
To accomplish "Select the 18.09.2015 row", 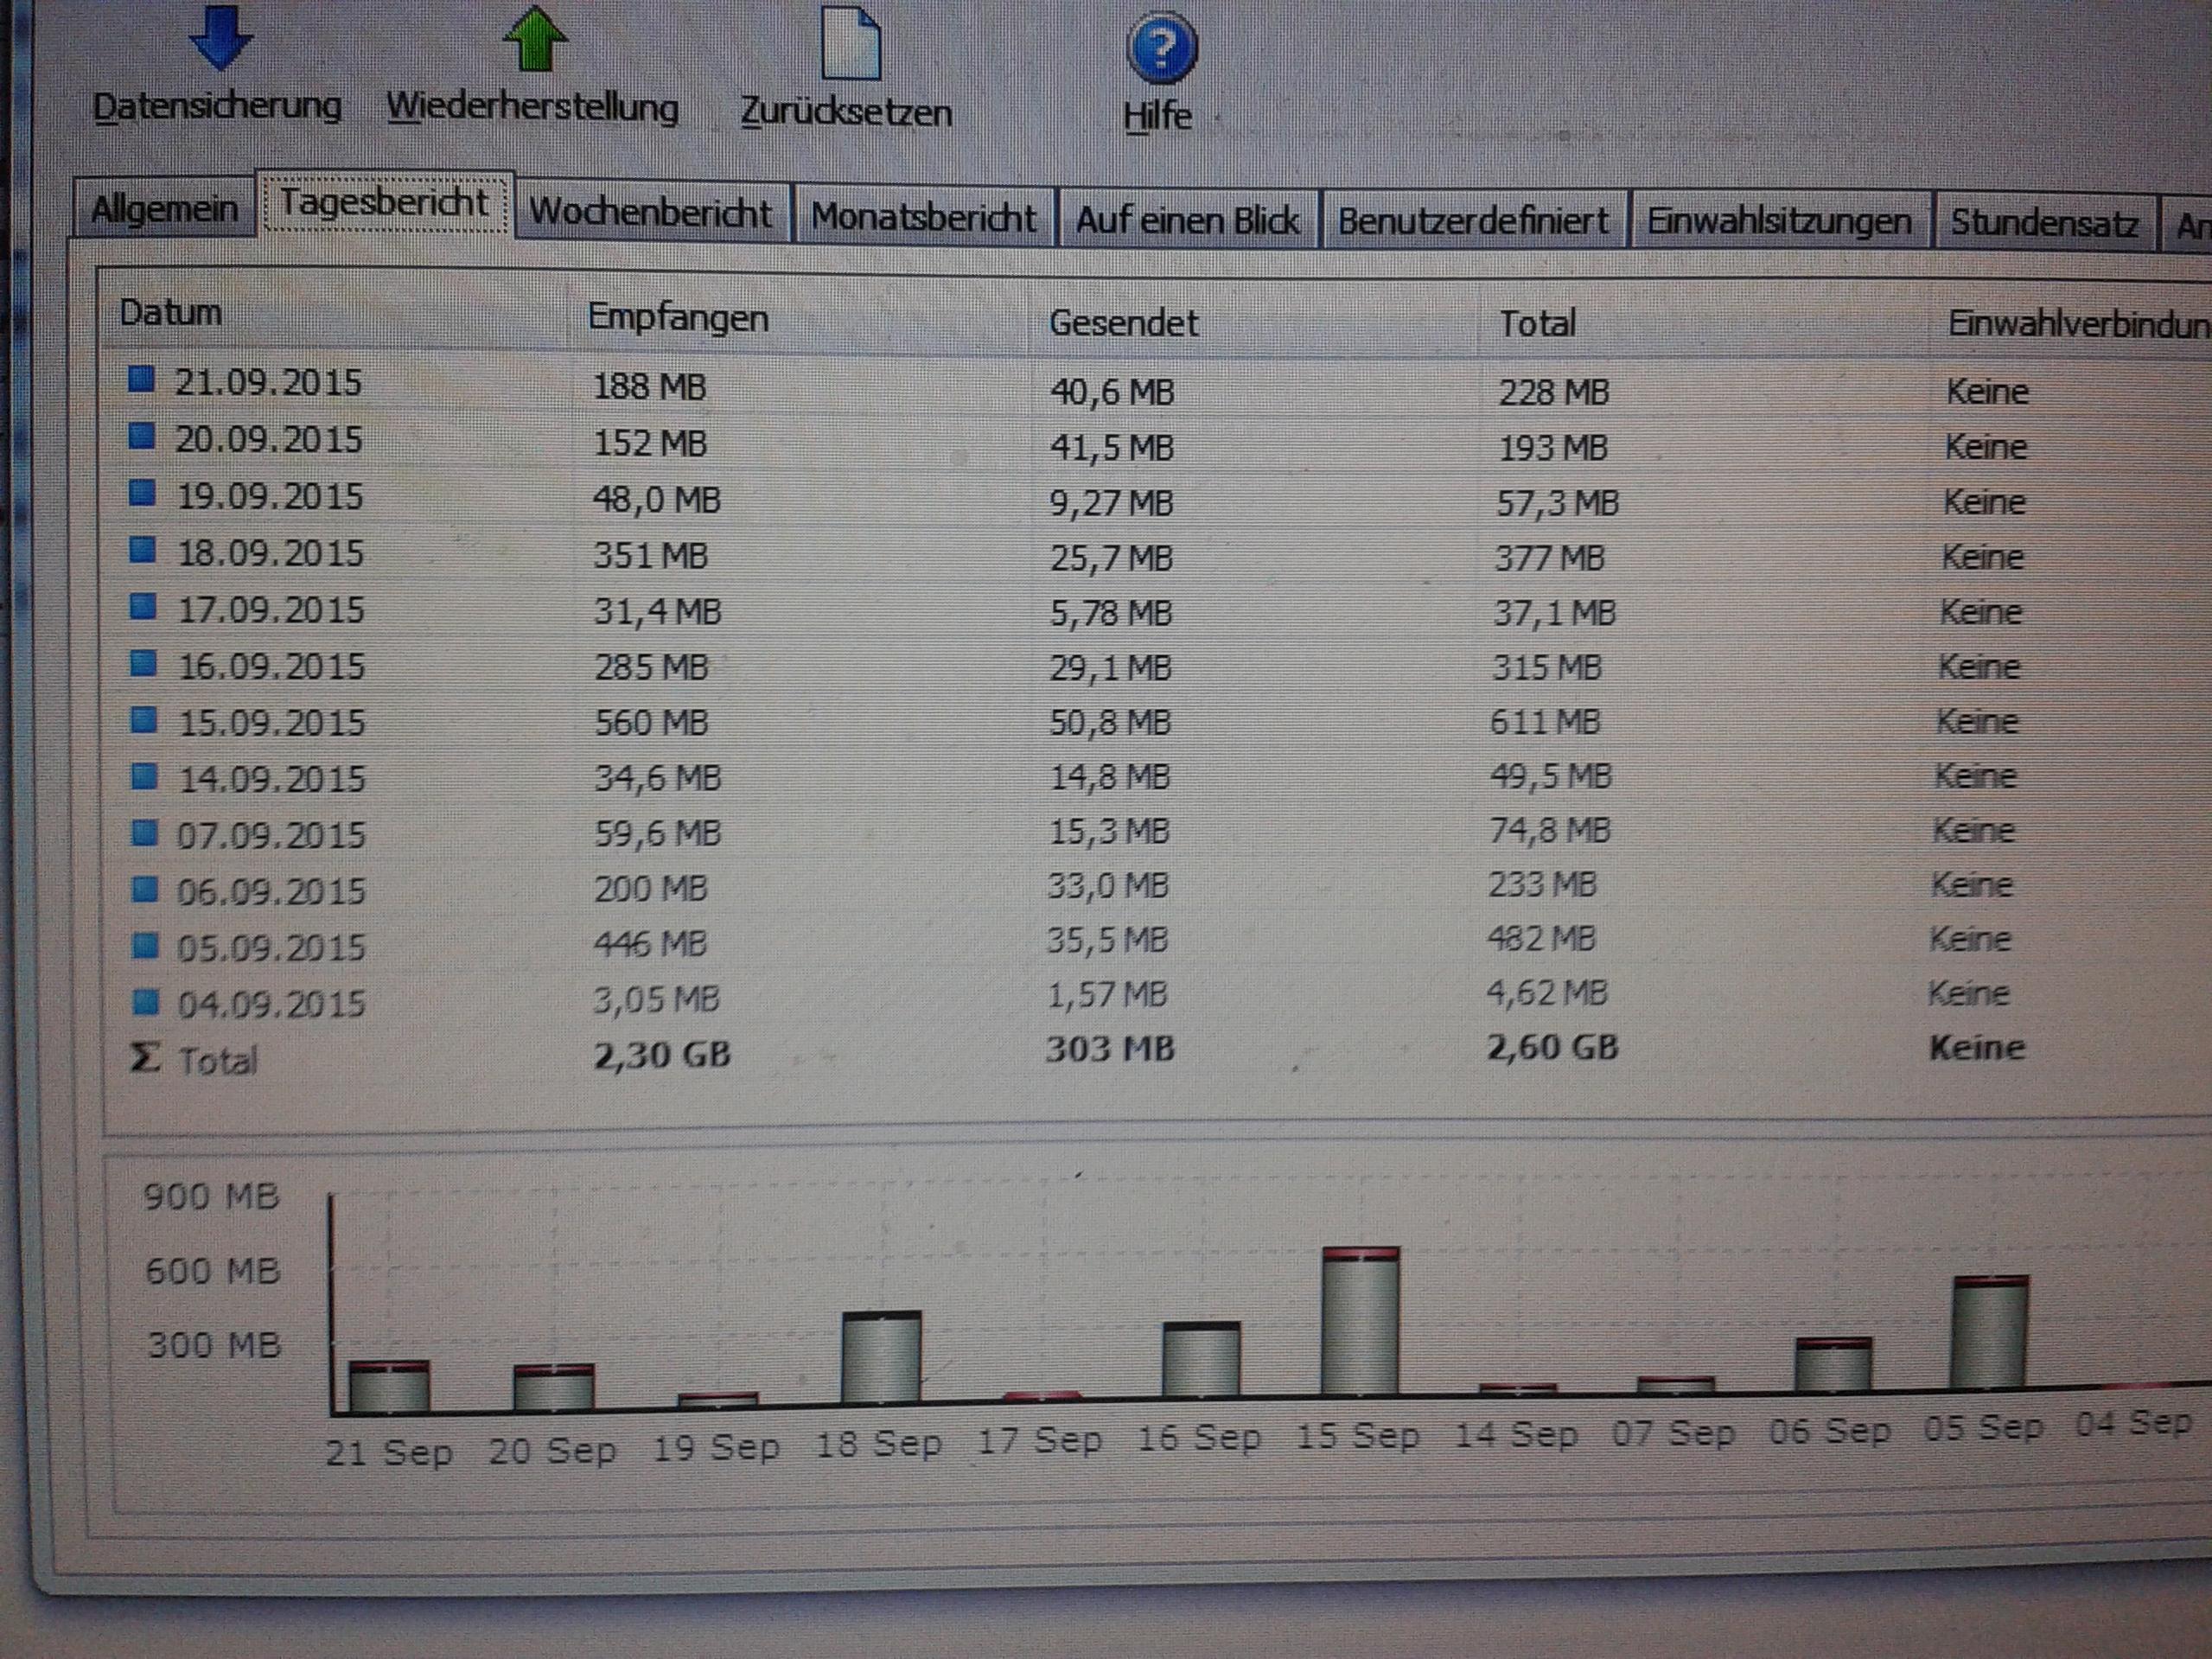I will 270,553.
